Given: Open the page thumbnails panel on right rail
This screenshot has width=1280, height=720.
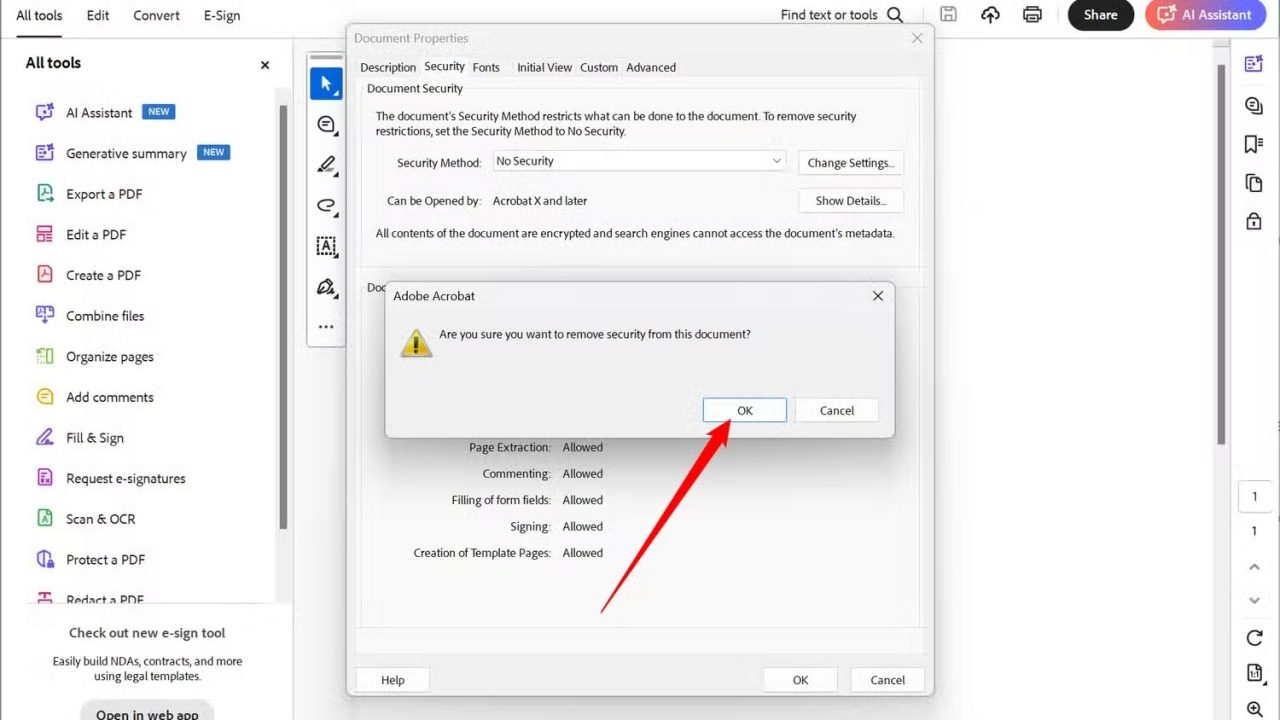Looking at the screenshot, I should point(1253,183).
